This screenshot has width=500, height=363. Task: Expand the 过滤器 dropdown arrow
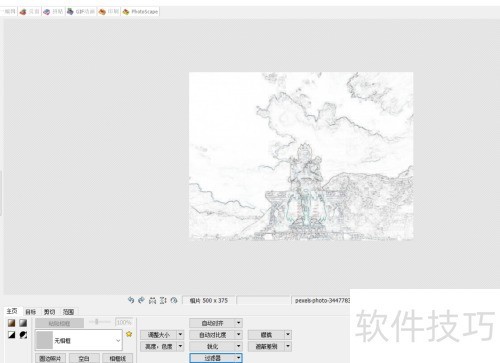[x=239, y=358]
